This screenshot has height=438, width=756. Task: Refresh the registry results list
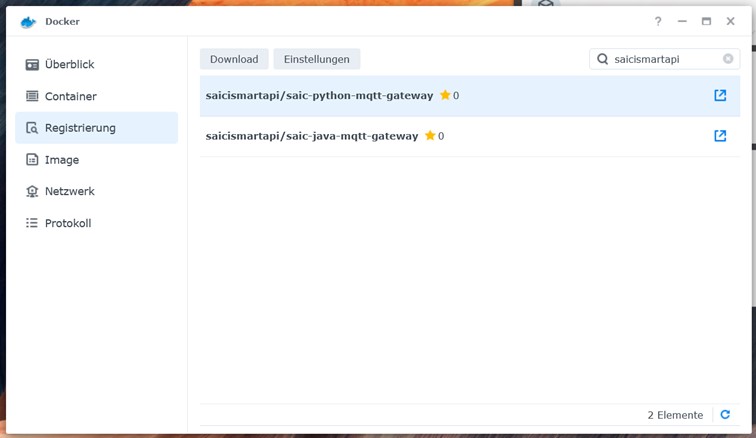point(725,414)
